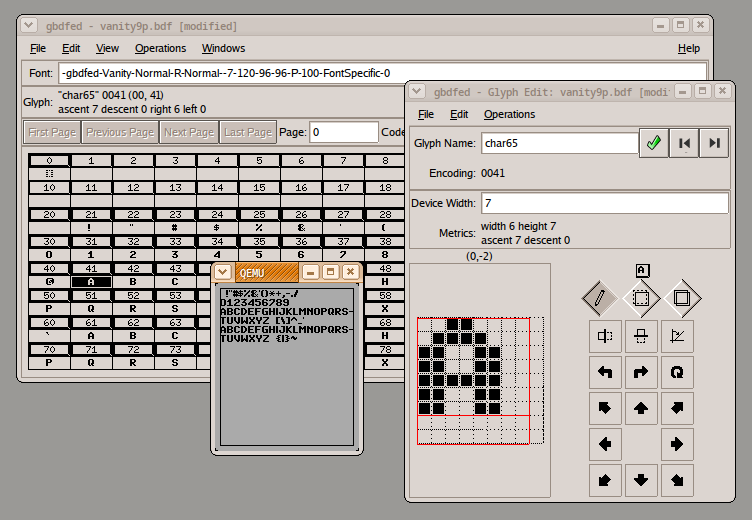The height and width of the screenshot is (520, 752).
Task: Rotate glyph 90 degrees left
Action: click(x=605, y=373)
